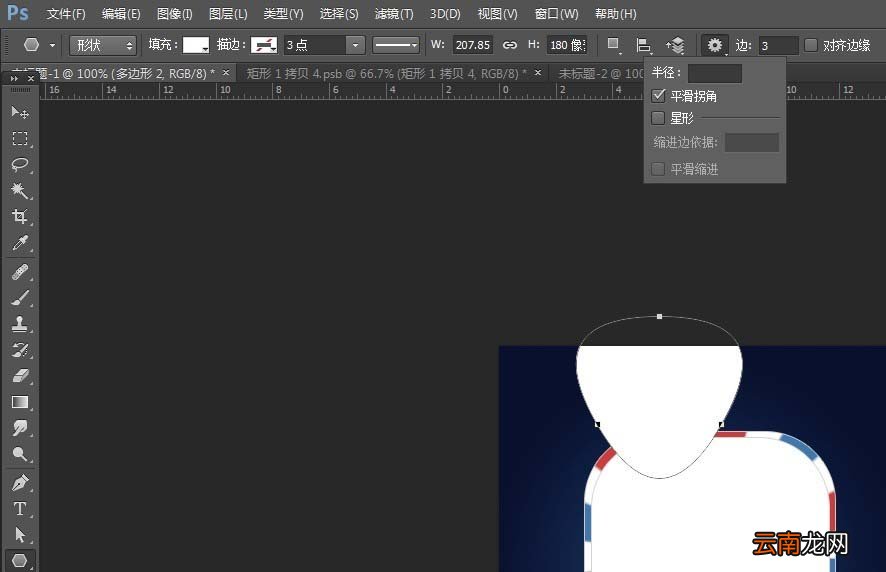Open the 文件(F) menu
This screenshot has height=572, width=886.
[66, 14]
